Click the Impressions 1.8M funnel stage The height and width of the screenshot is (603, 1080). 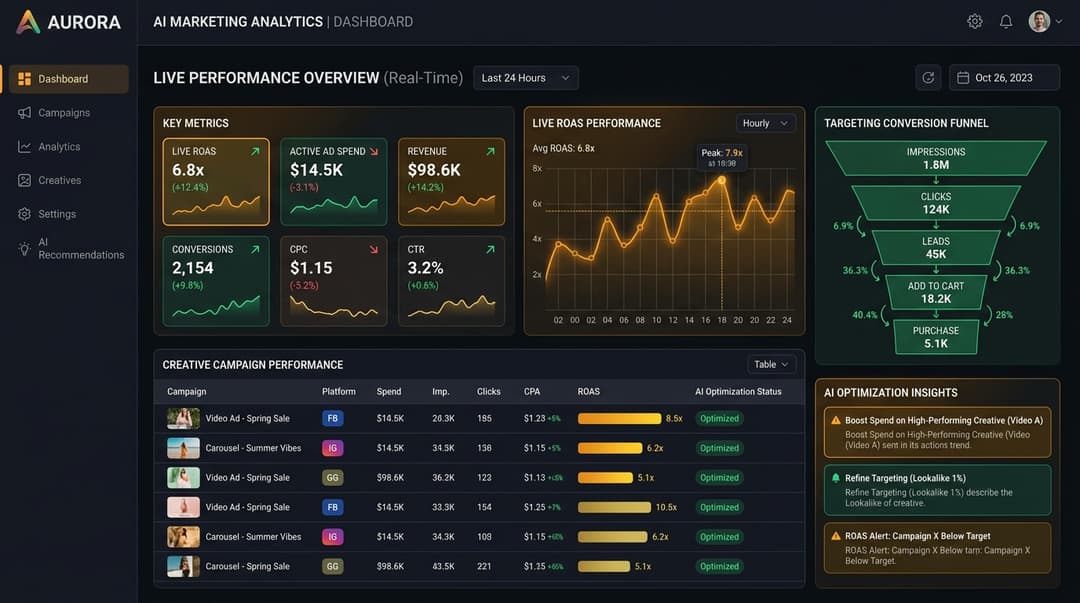pyautogui.click(x=936, y=159)
